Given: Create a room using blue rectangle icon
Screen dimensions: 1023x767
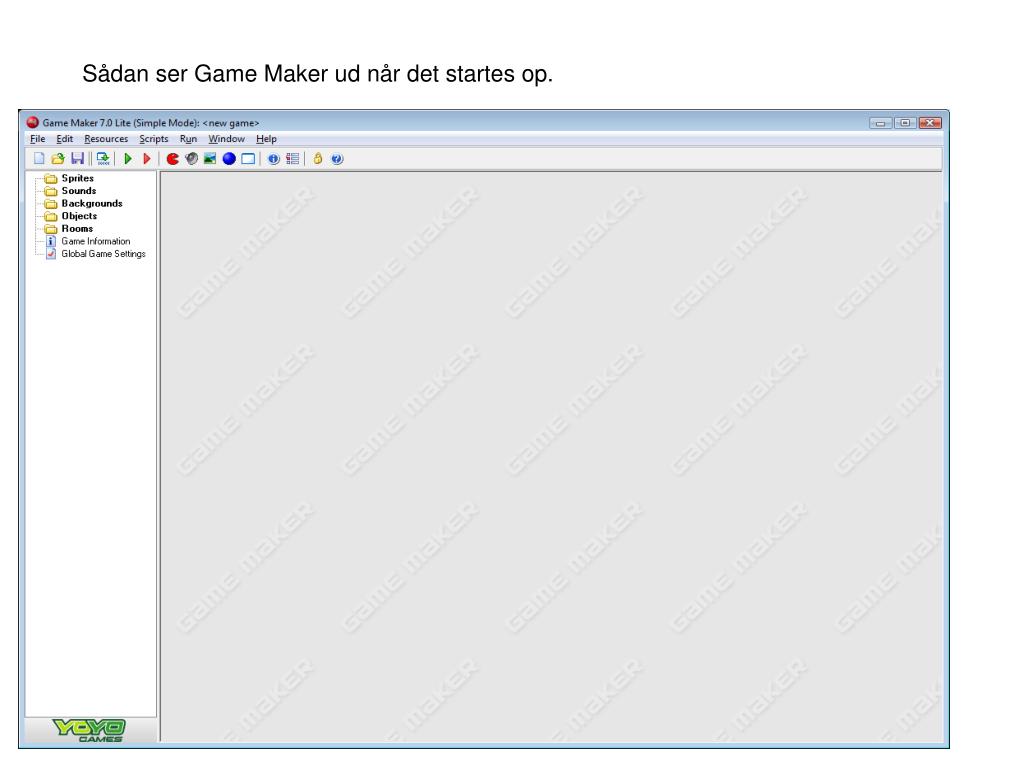Looking at the screenshot, I should 248,158.
